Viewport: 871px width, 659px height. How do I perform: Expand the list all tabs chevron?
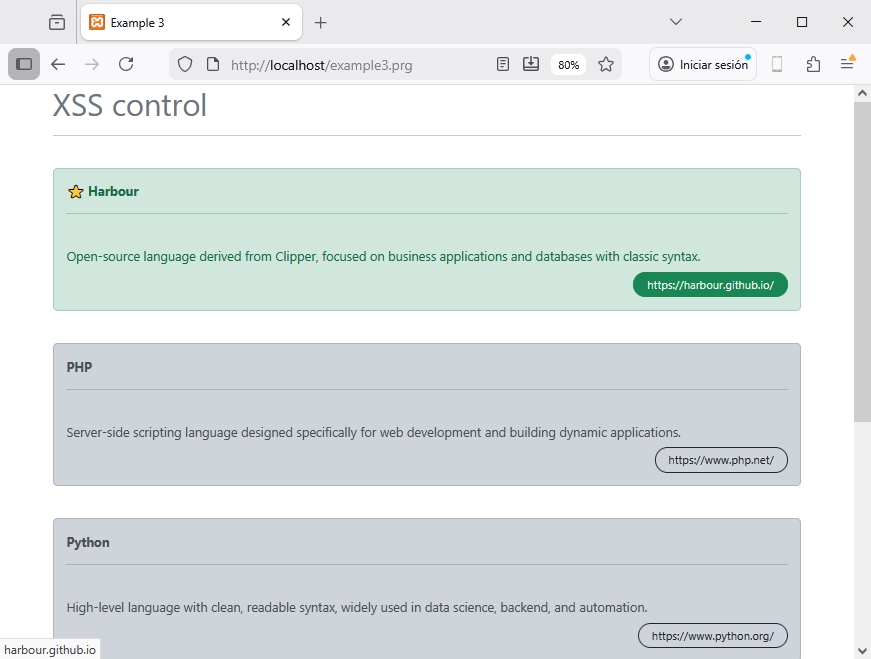(676, 22)
